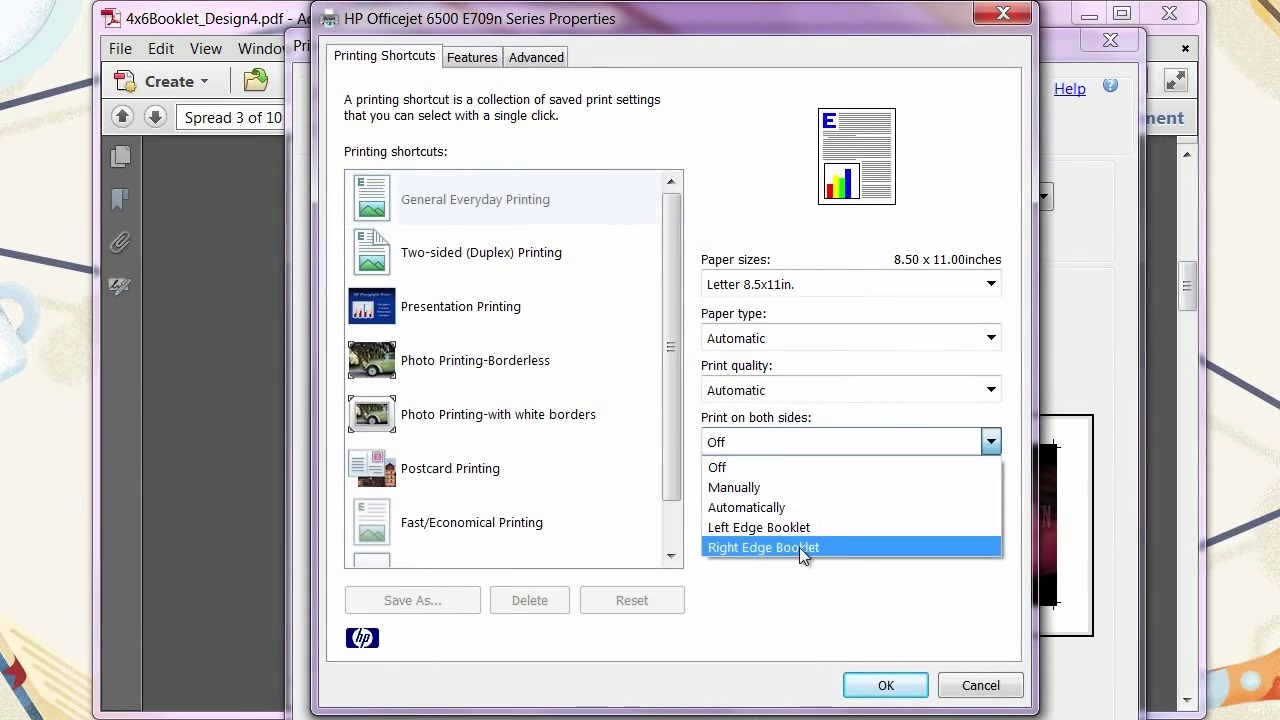Viewport: 1280px width, 720px height.
Task: Choose Right Edge Booklet option
Action: pos(851,547)
